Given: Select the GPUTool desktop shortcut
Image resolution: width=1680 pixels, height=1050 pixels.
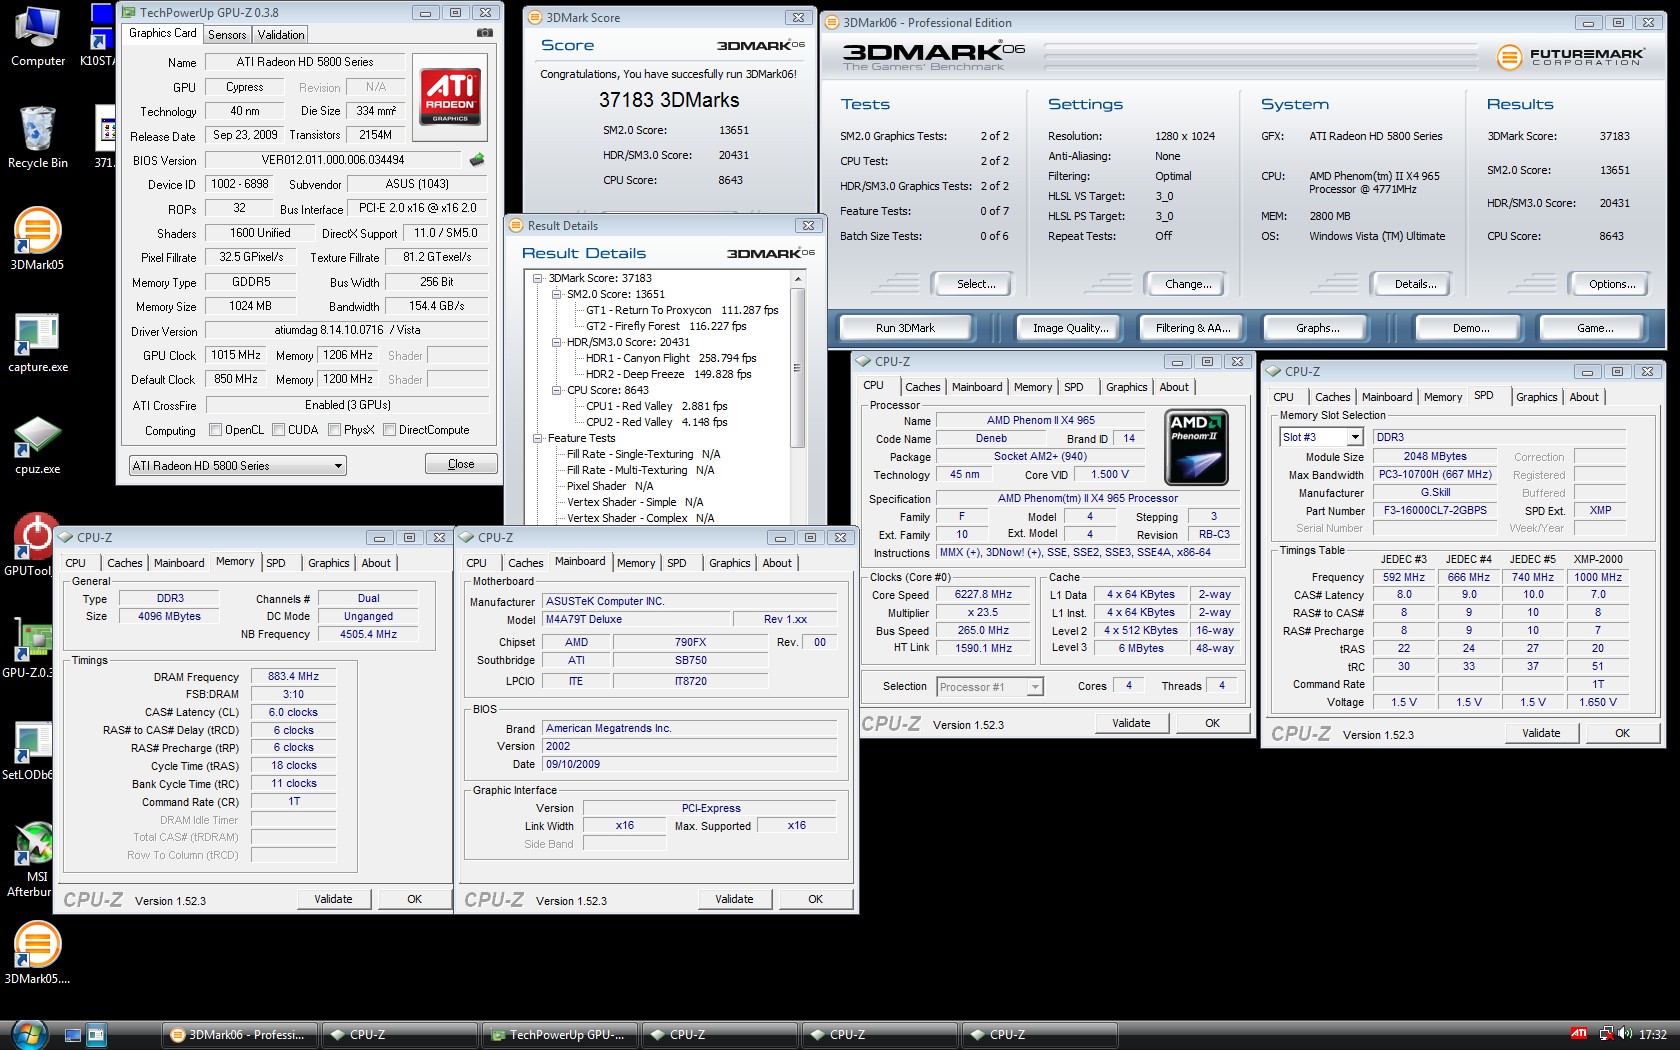Looking at the screenshot, I should 30,546.
